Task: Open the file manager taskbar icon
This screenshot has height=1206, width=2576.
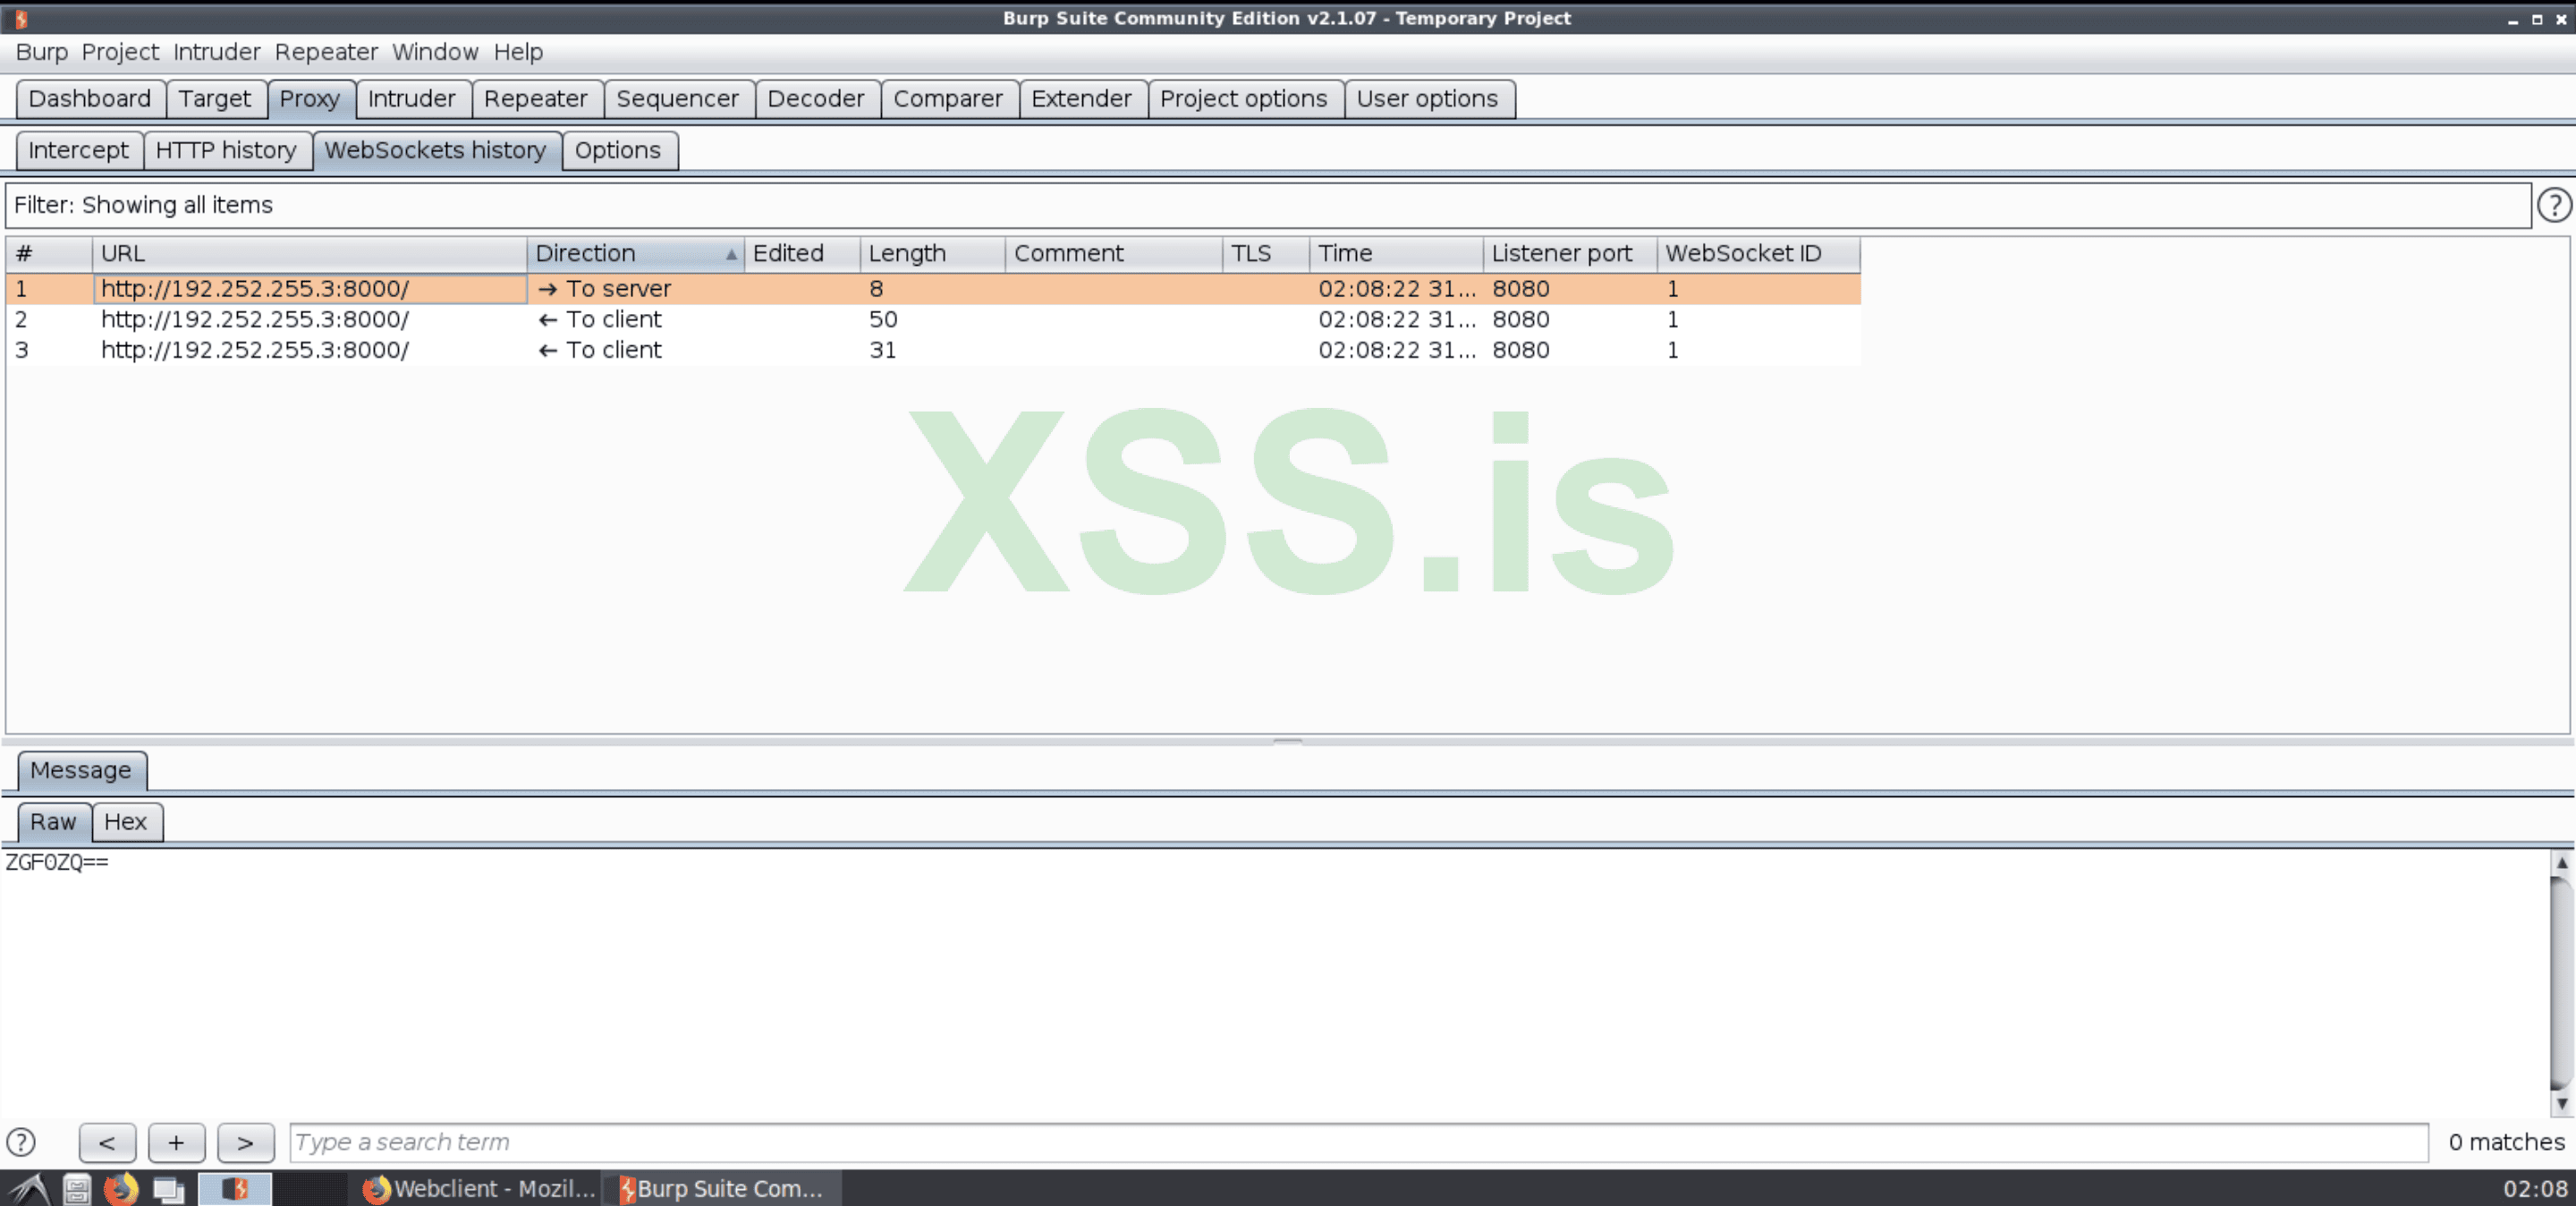Action: pyautogui.click(x=77, y=1189)
